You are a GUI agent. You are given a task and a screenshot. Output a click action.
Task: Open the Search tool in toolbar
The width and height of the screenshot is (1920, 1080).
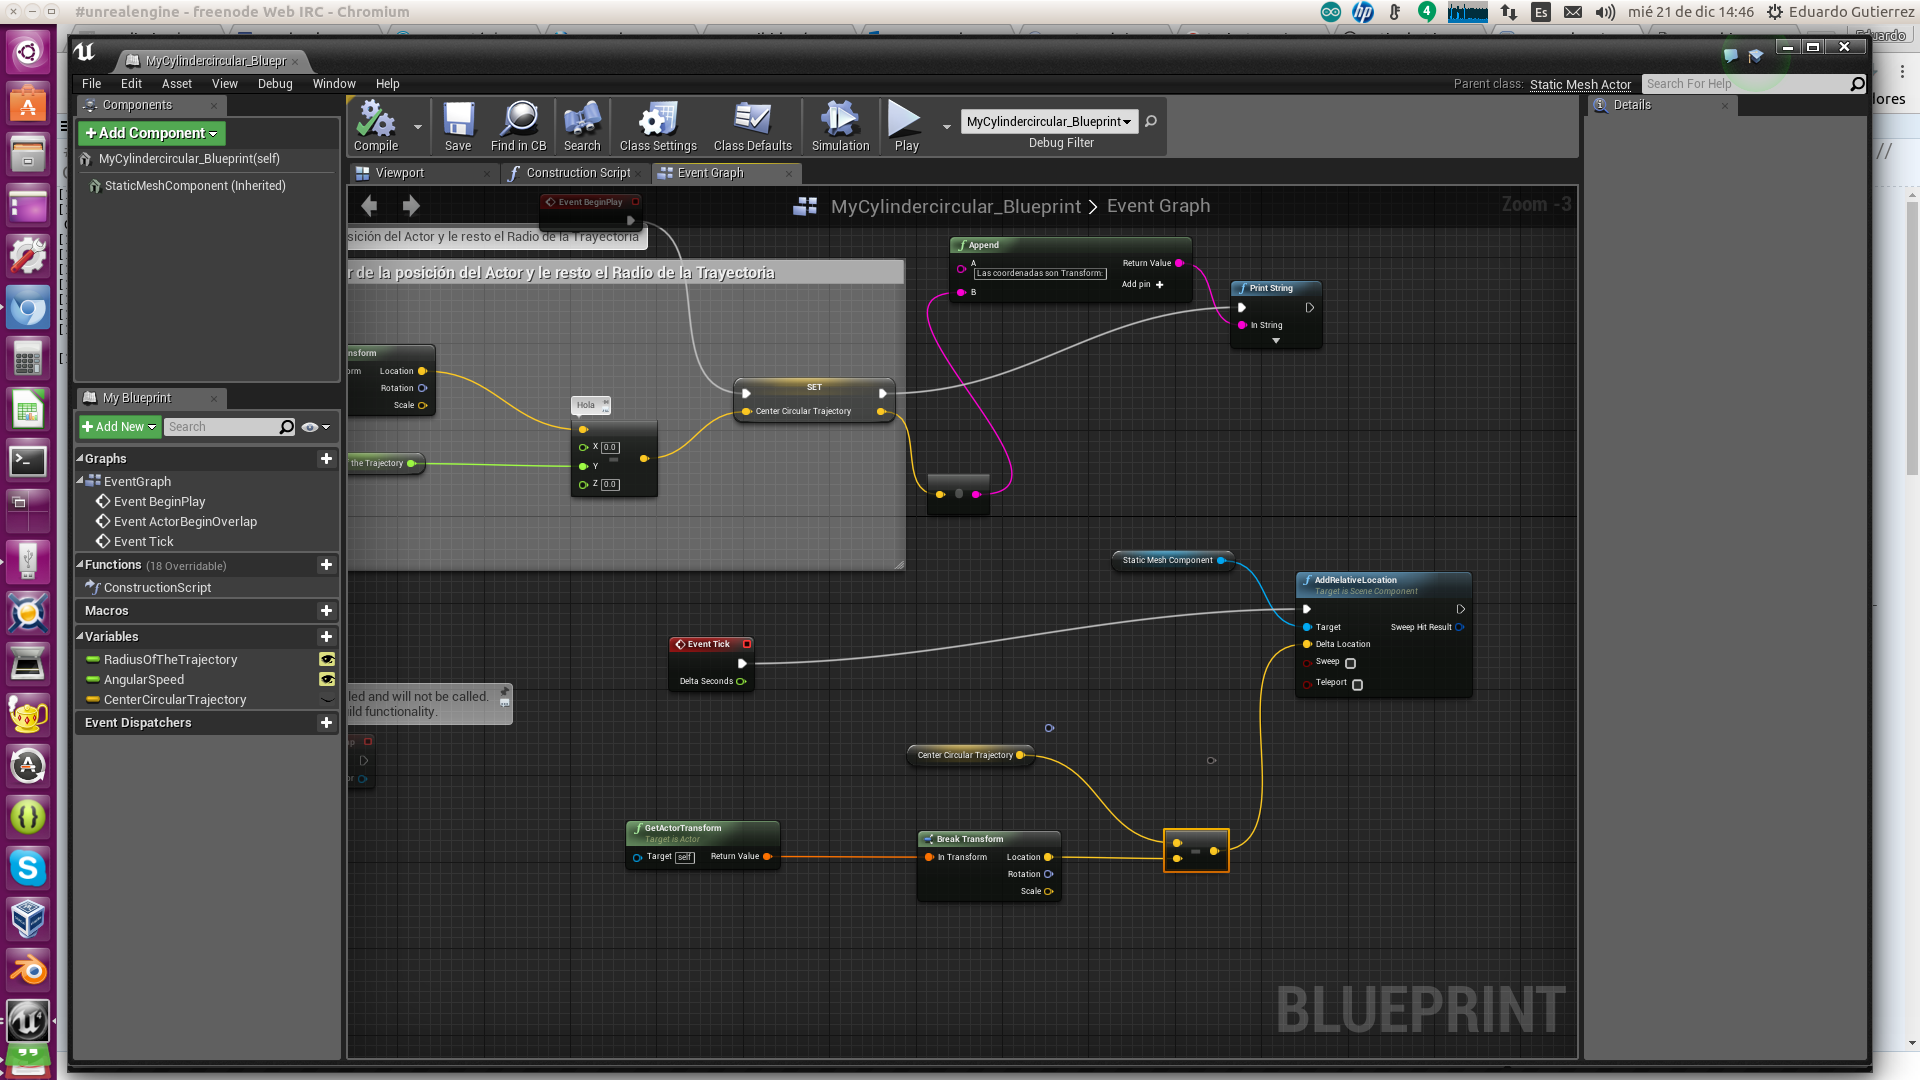[x=582, y=126]
